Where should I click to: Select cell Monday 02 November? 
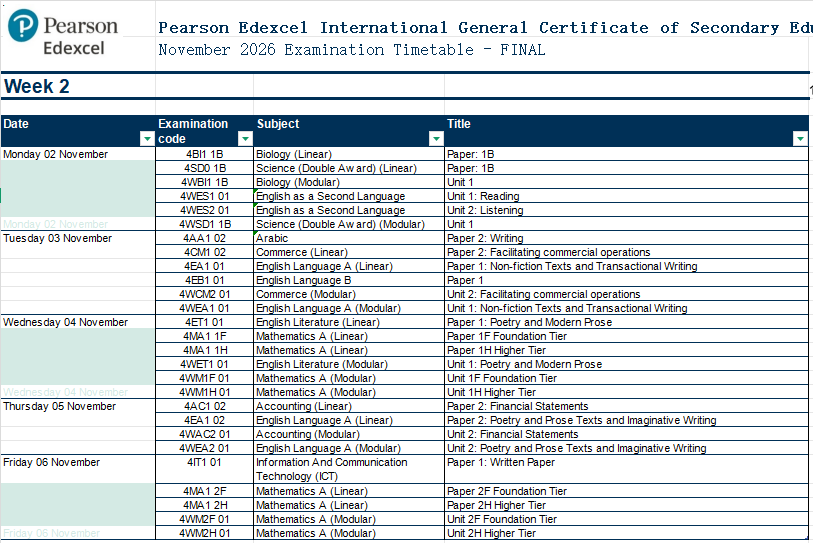78,154
